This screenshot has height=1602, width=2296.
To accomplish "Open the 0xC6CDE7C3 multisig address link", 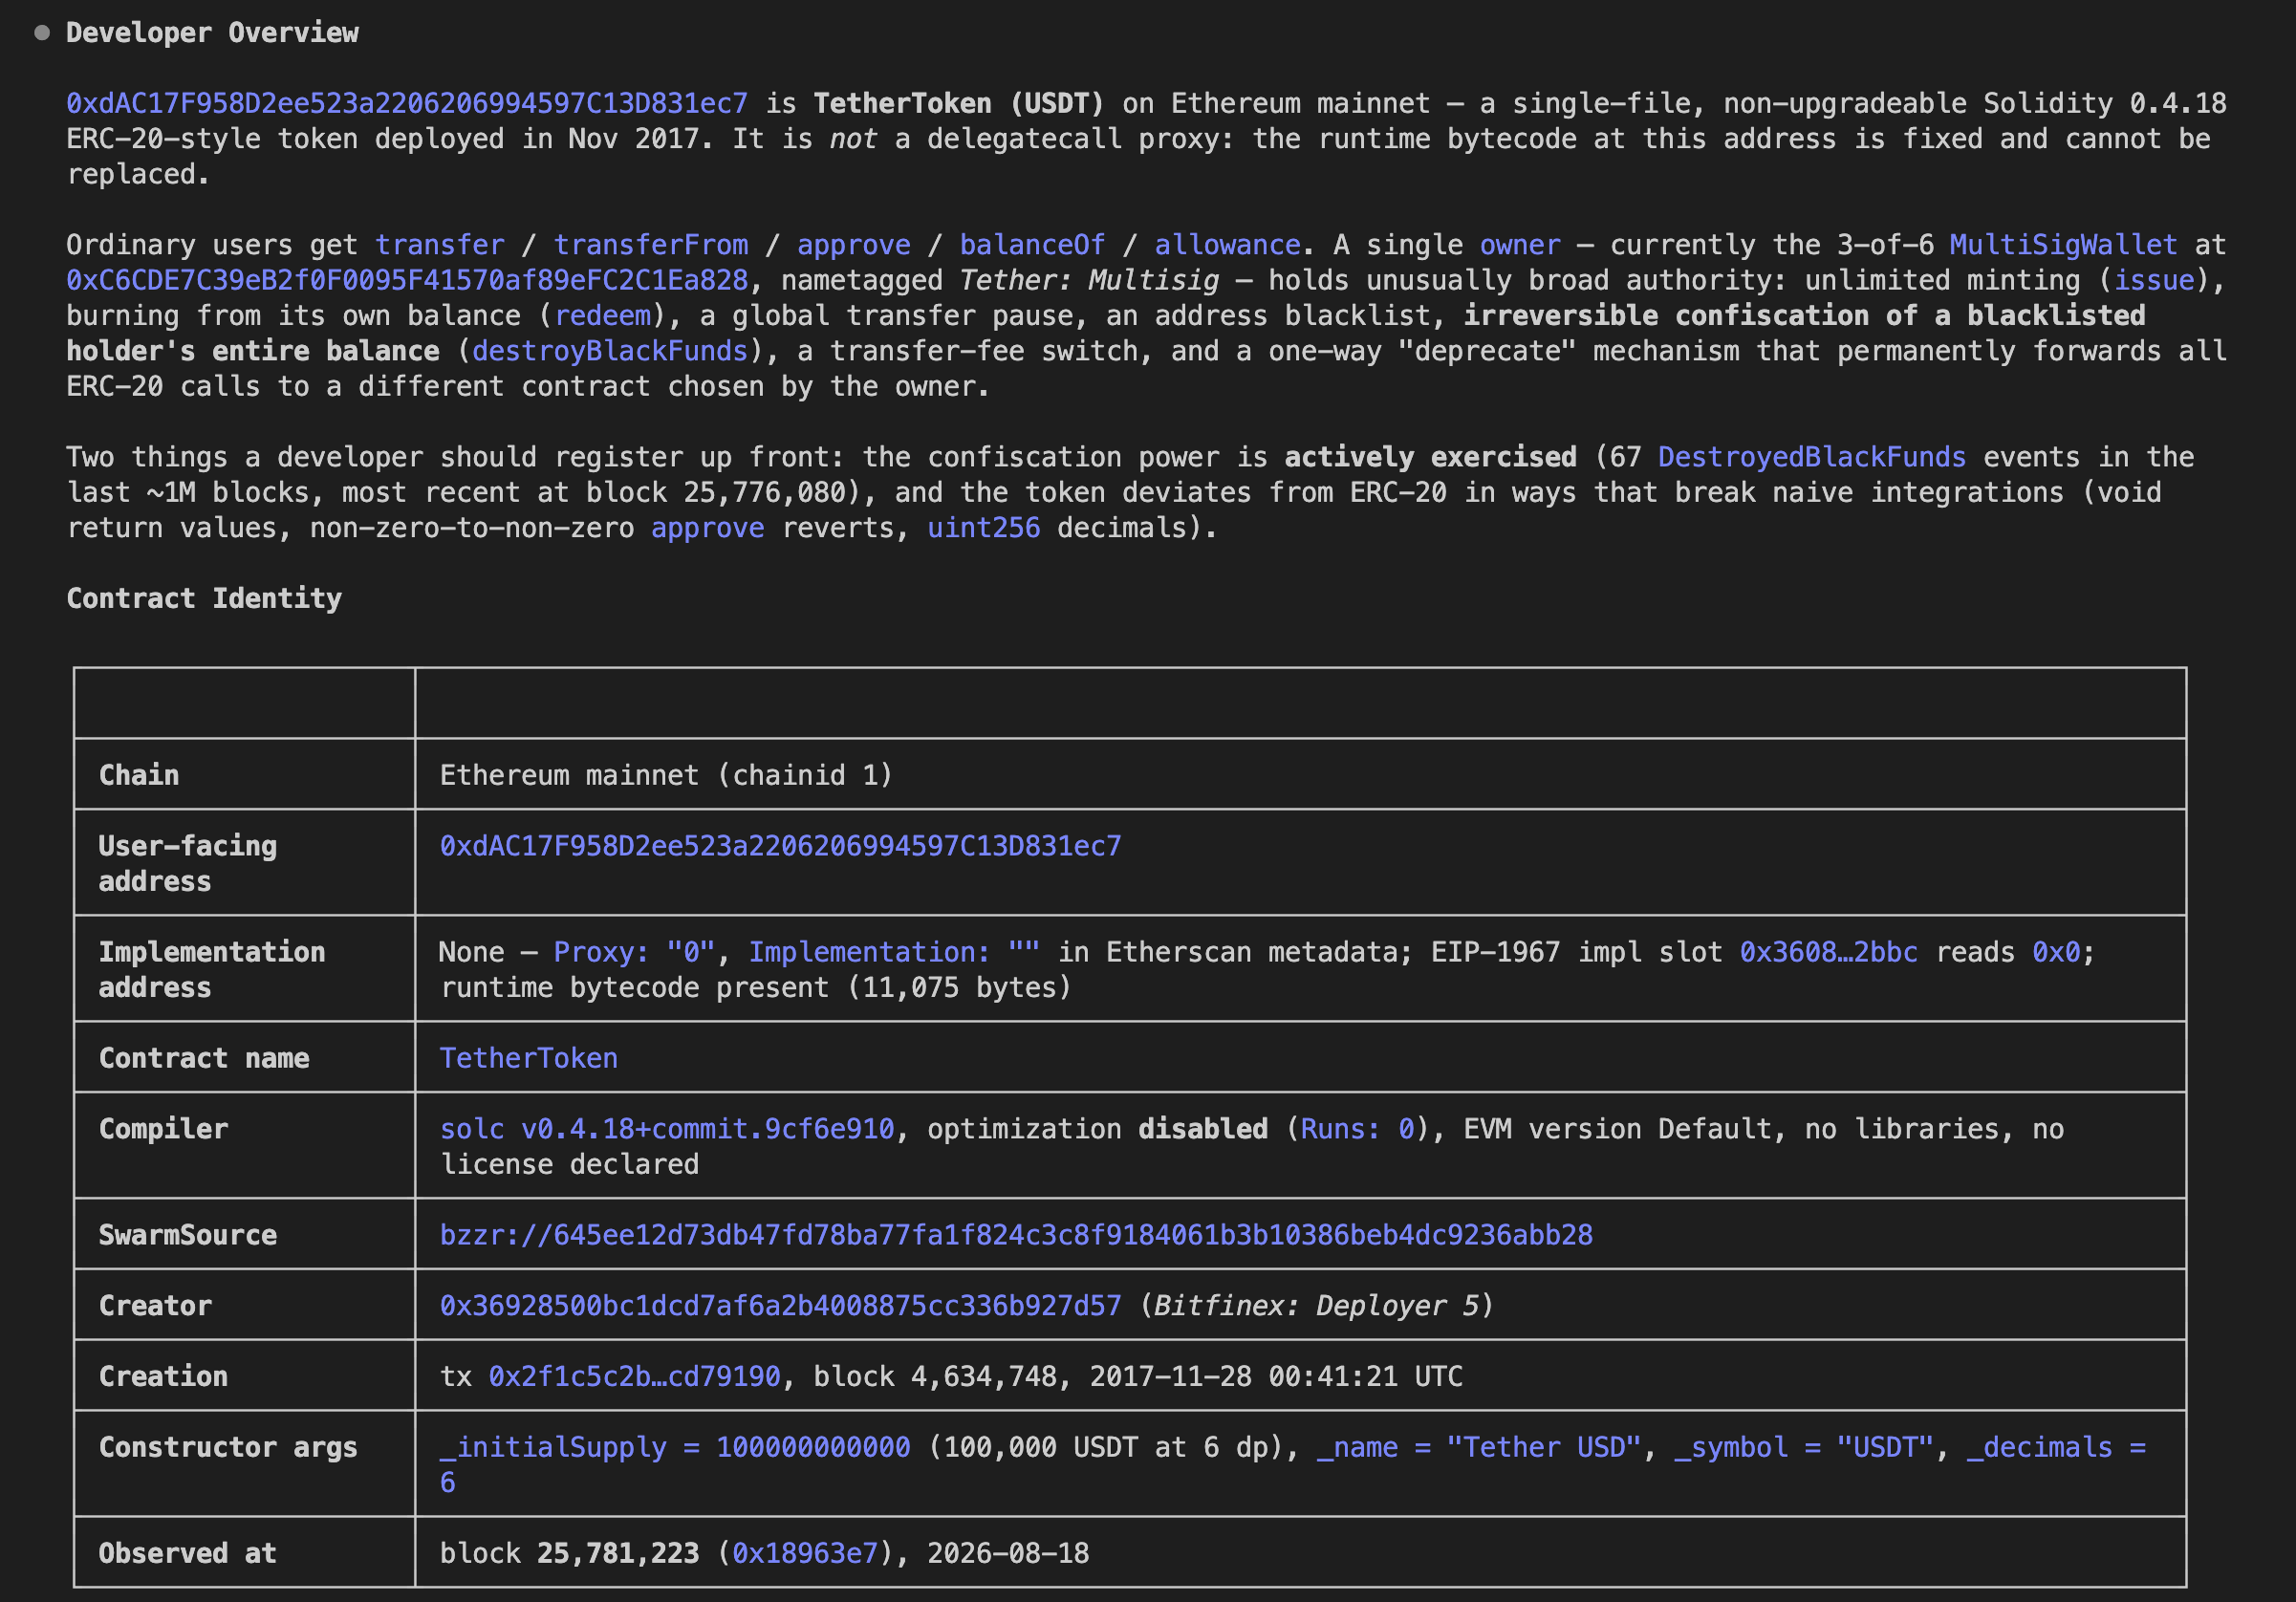I will 407,280.
